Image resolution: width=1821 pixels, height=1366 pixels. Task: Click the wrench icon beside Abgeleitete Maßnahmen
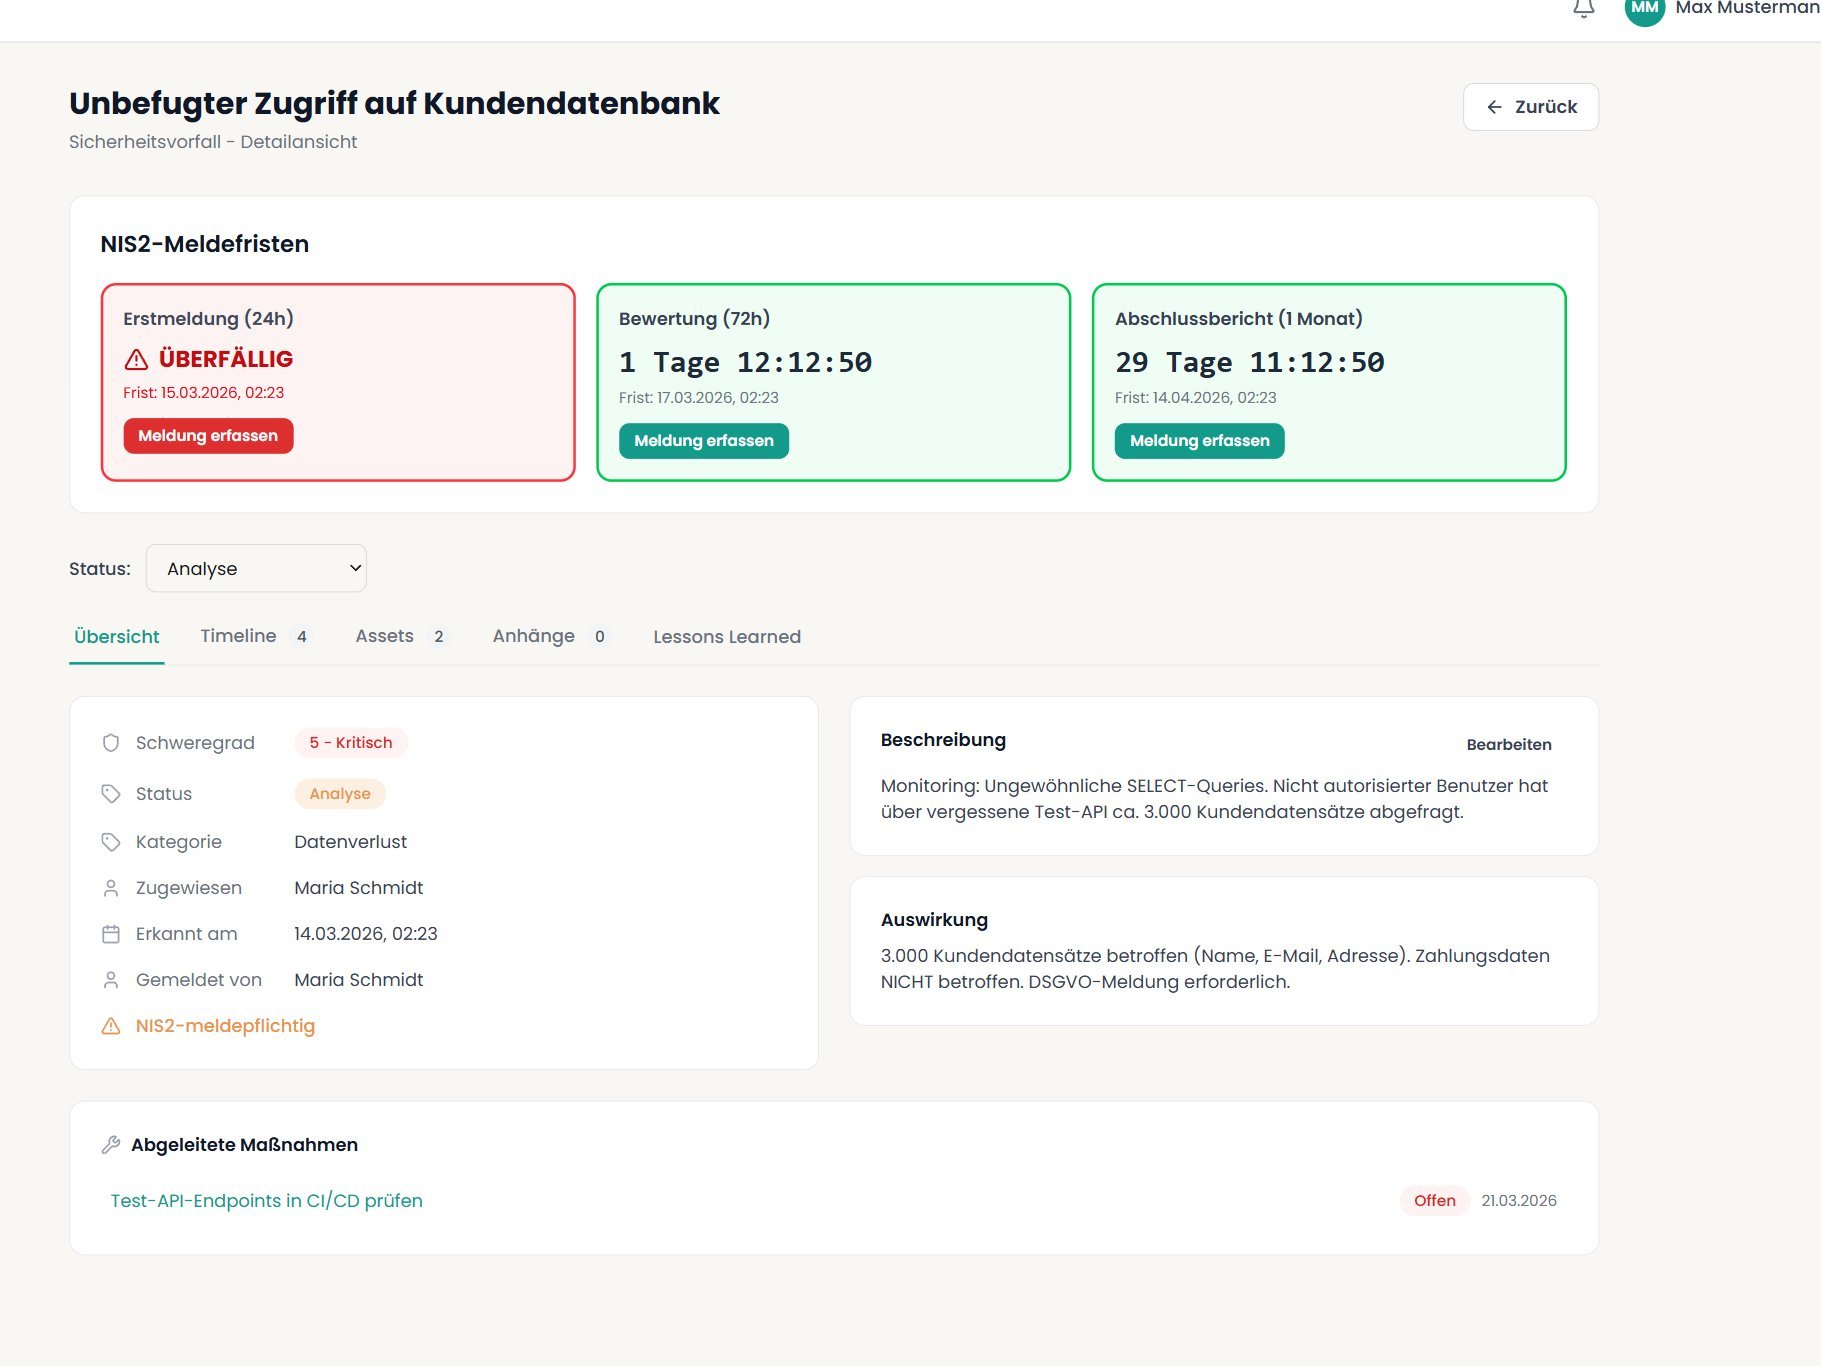pyautogui.click(x=111, y=1145)
